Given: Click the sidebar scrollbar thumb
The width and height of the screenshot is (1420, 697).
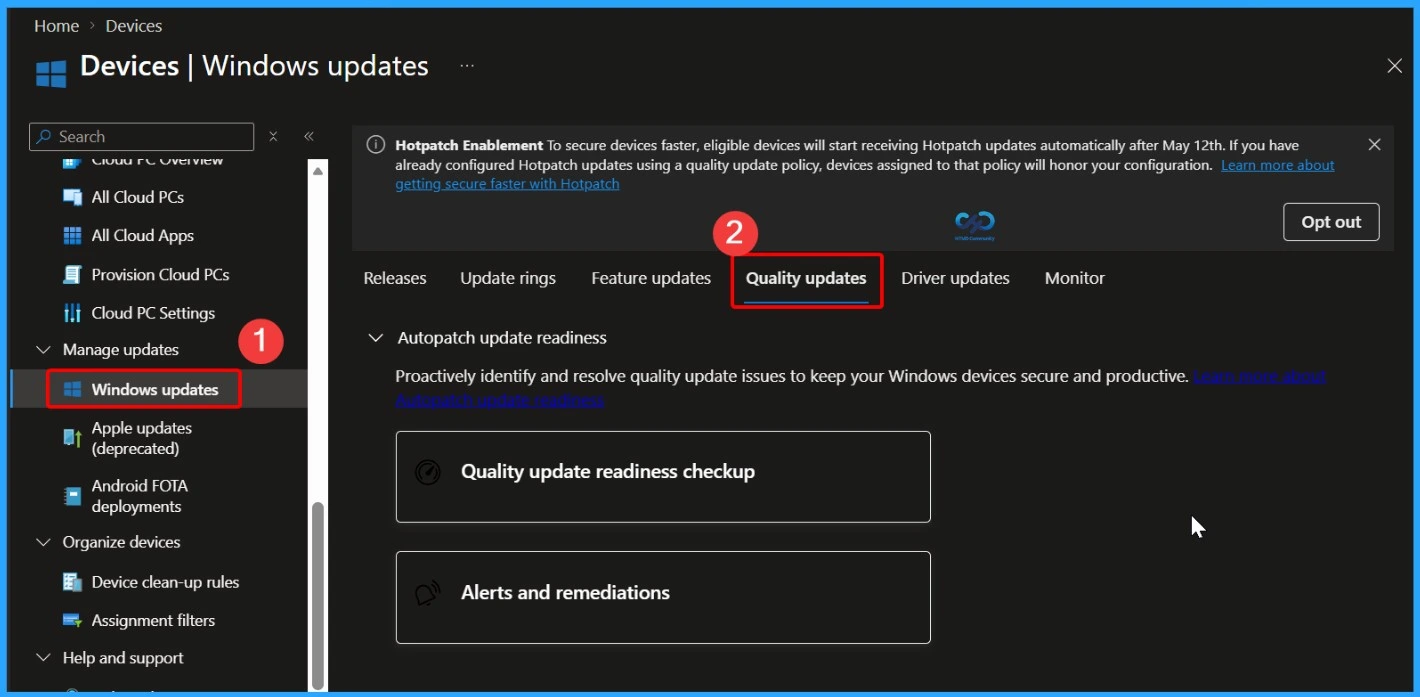Looking at the screenshot, I should click(318, 594).
